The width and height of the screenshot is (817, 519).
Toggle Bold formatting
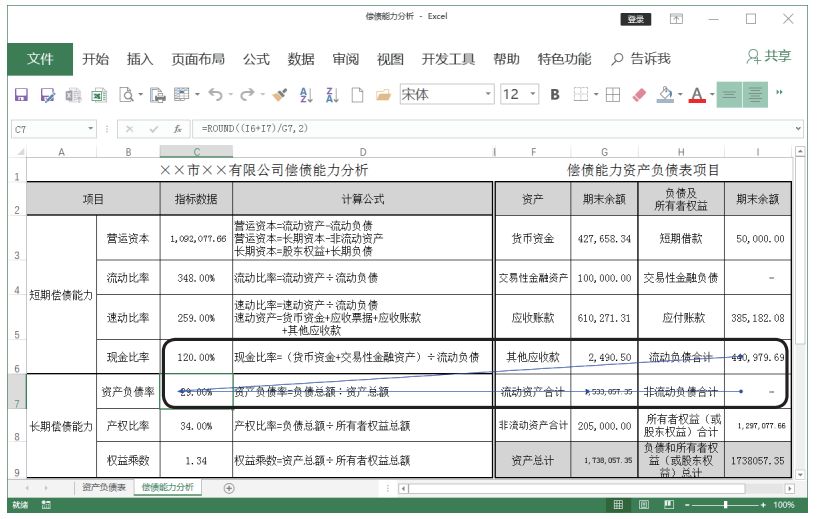(x=555, y=94)
